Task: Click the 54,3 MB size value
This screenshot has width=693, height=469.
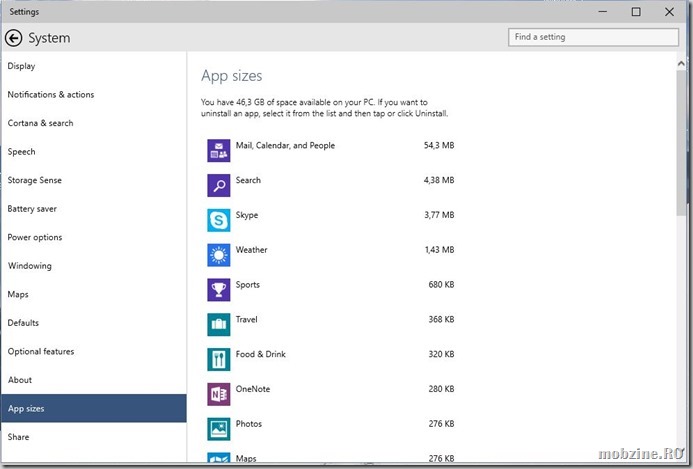Action: click(439, 145)
